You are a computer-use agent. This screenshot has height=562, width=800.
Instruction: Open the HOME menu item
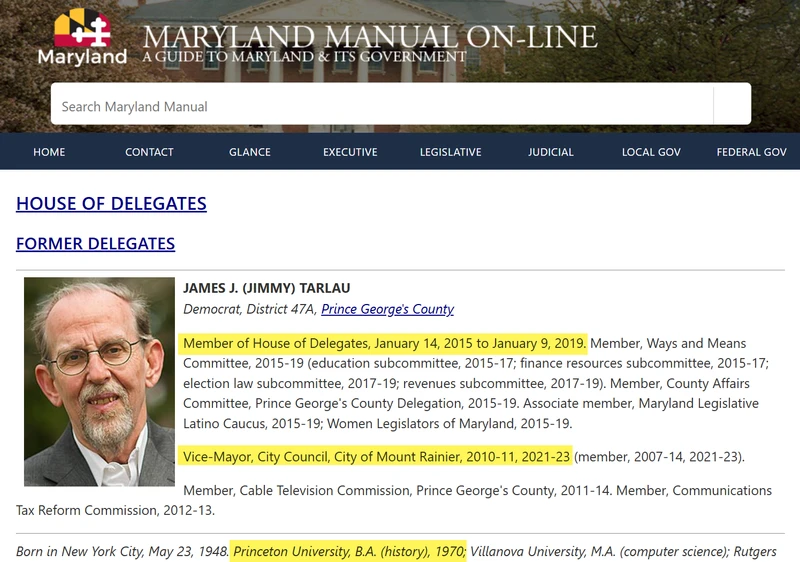point(49,152)
